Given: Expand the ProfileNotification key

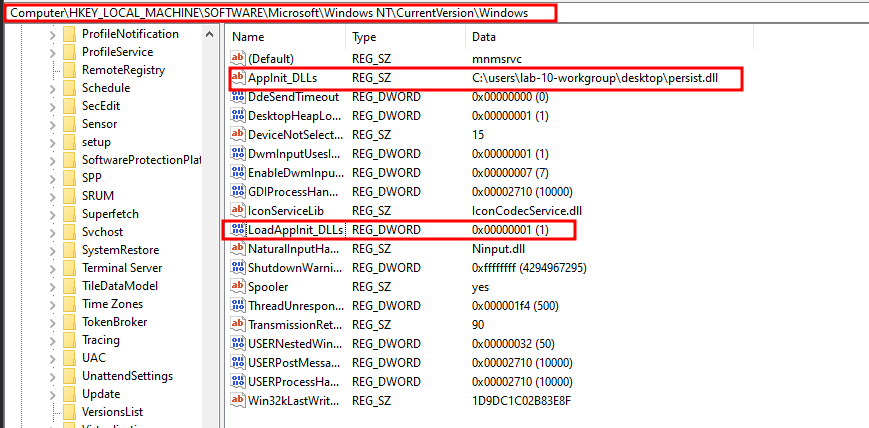Looking at the screenshot, I should (52, 34).
